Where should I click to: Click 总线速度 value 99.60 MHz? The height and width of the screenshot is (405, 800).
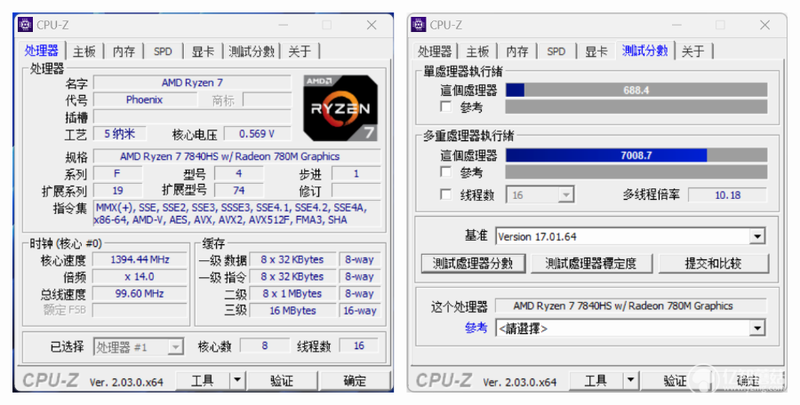pos(140,294)
